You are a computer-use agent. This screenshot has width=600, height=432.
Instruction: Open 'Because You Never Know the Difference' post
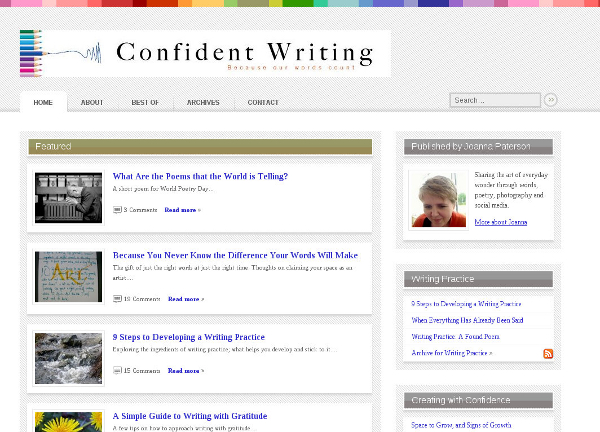click(235, 255)
